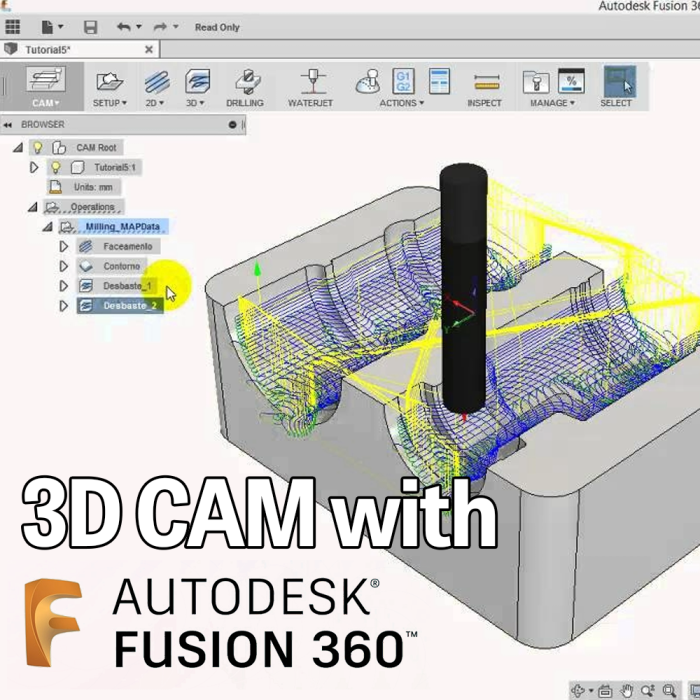This screenshot has width=700, height=700.
Task: Click the new Setup folder icon
Action: pyautogui.click(x=109, y=81)
